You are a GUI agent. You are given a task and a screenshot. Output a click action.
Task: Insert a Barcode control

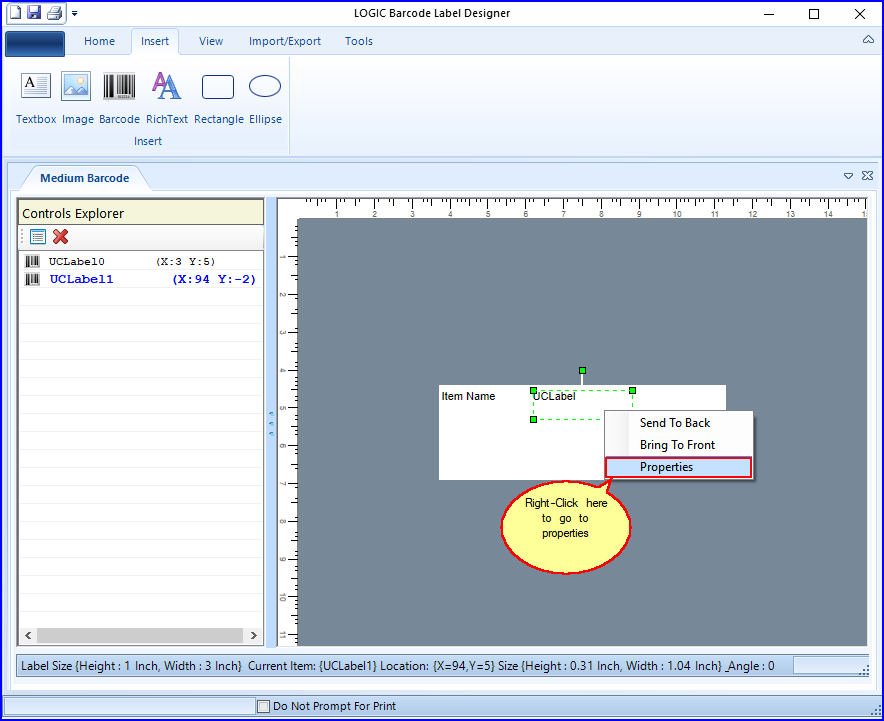pyautogui.click(x=119, y=98)
